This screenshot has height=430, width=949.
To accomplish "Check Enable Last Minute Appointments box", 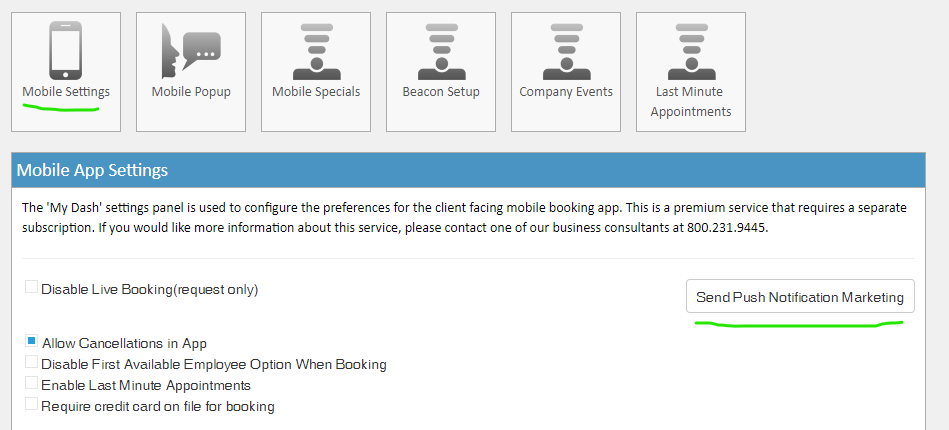I will [x=31, y=383].
